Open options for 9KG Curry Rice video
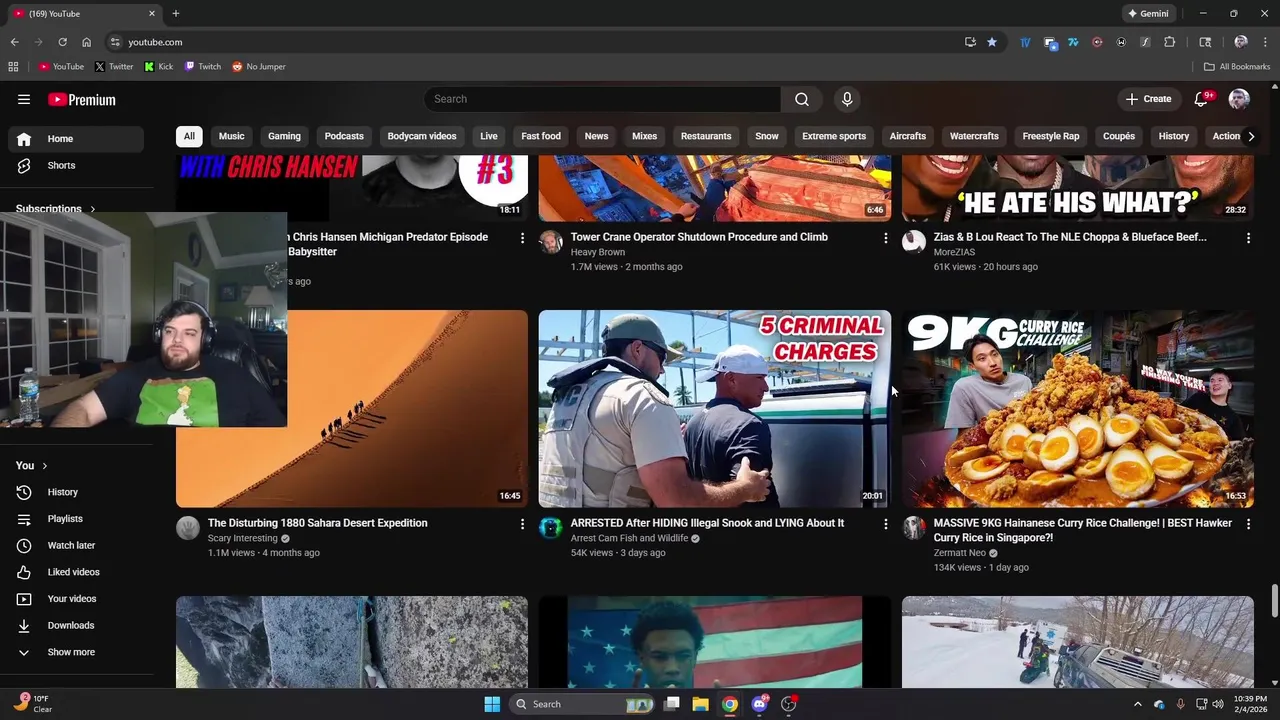This screenshot has width=1280, height=720. [x=1248, y=524]
